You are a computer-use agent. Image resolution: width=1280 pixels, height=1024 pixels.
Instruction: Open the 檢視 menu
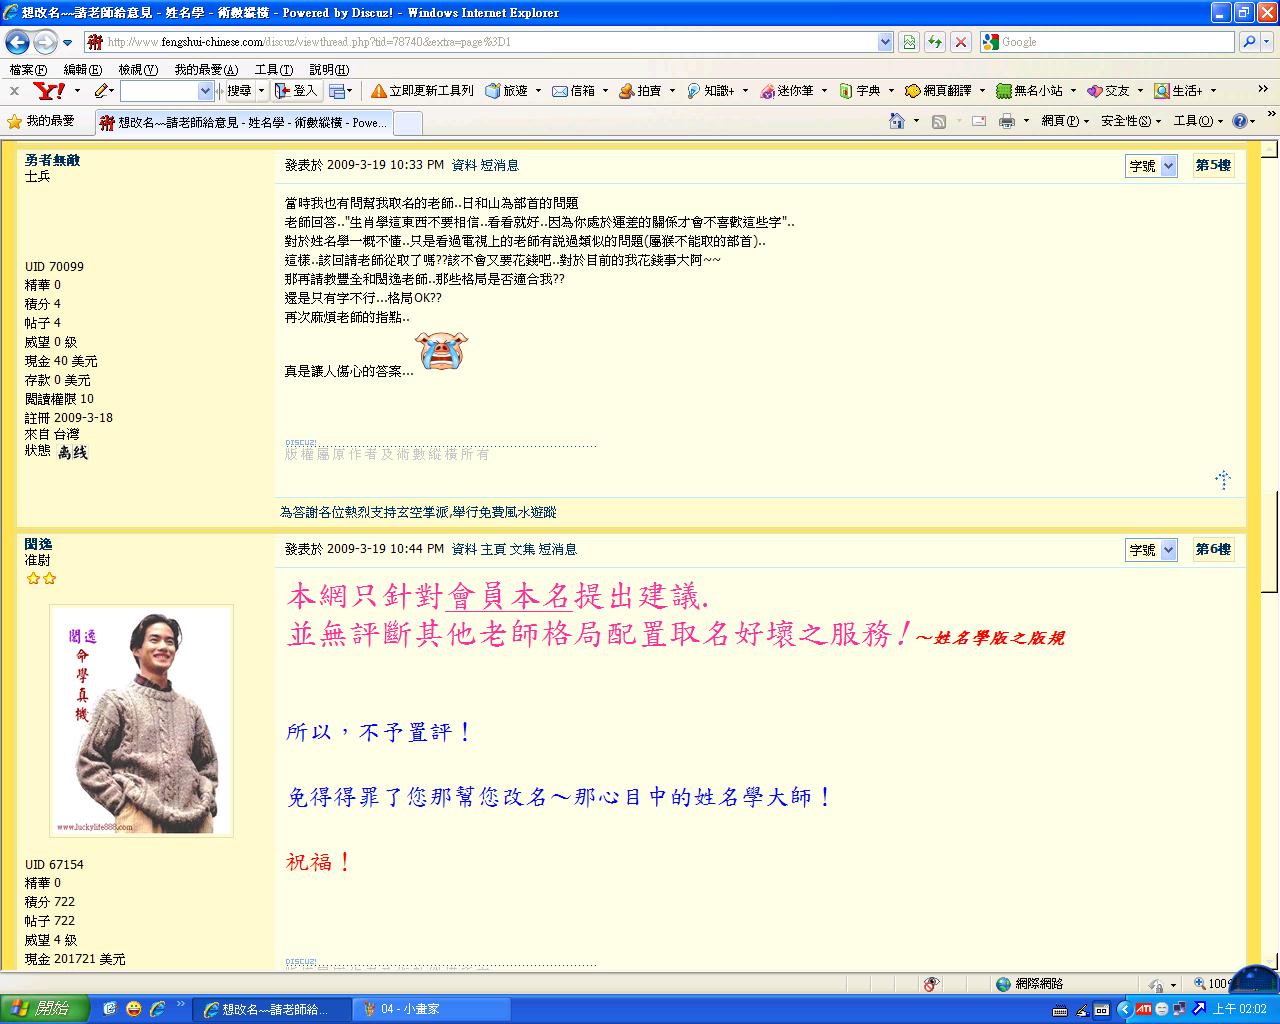tap(137, 70)
